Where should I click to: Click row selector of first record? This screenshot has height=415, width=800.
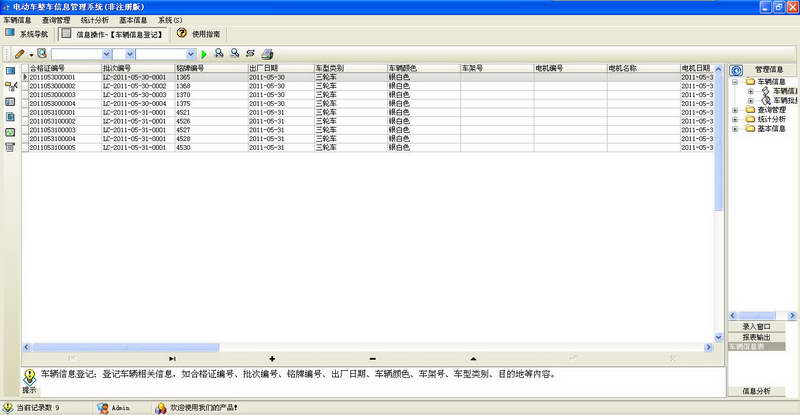(x=25, y=77)
